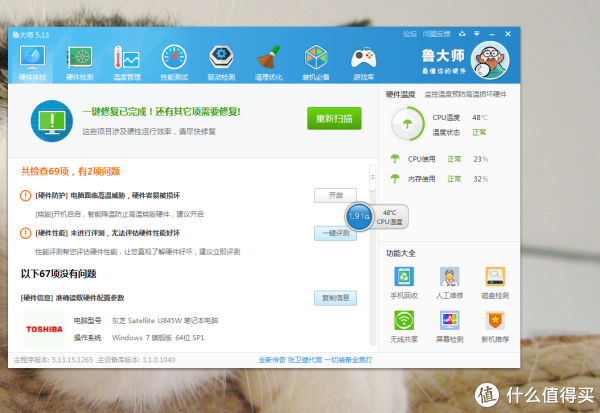Click the 一键评测 benchmark button
This screenshot has height=413, width=600.
(335, 233)
